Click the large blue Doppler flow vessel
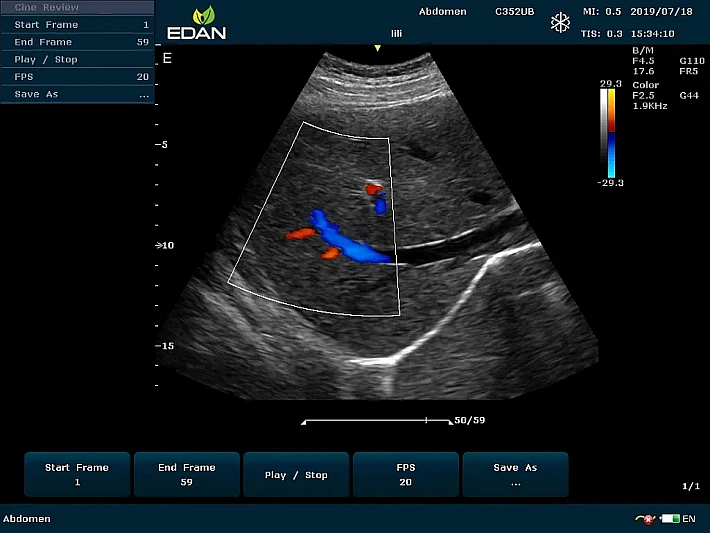The image size is (710, 533). (x=348, y=240)
